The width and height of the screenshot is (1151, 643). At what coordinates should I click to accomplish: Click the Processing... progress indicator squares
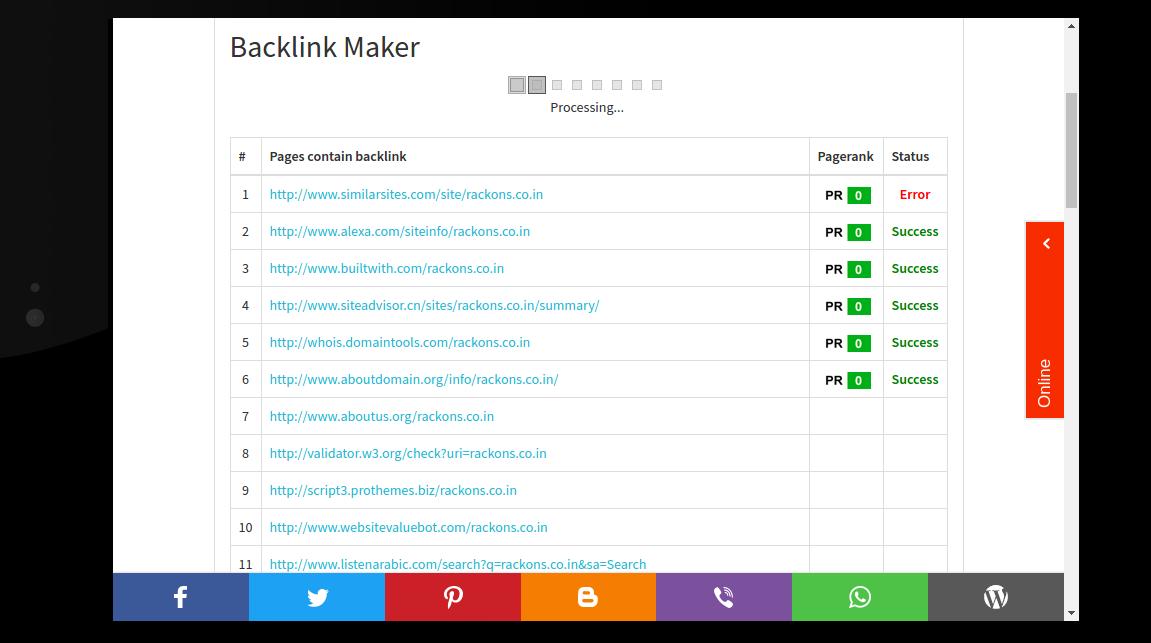(586, 85)
